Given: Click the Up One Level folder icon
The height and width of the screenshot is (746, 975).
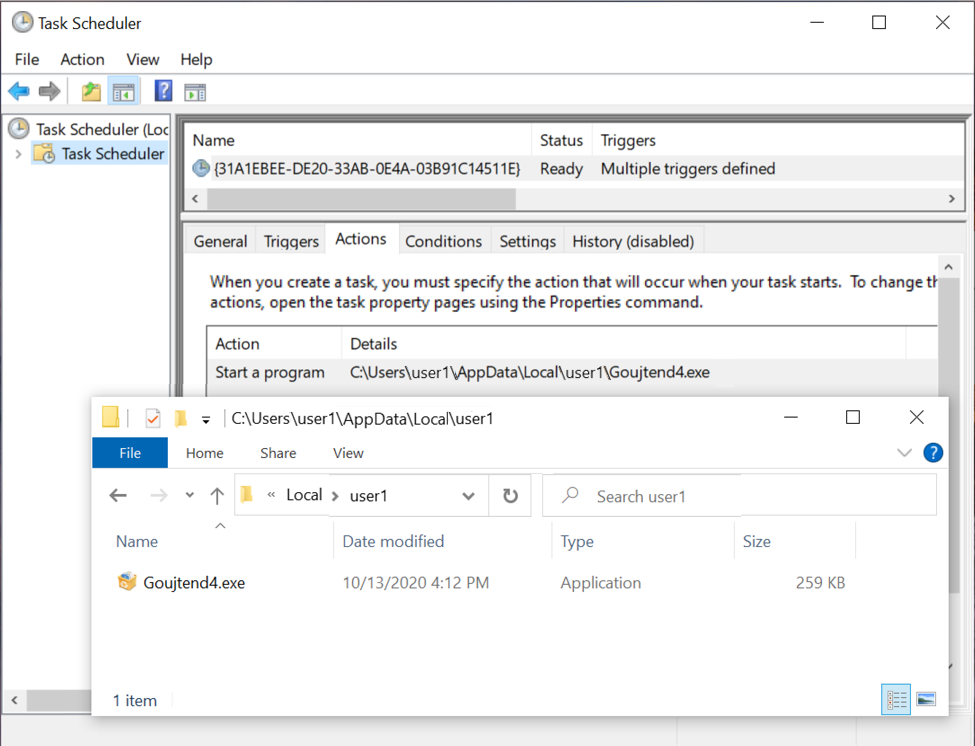Looking at the screenshot, I should [x=91, y=92].
